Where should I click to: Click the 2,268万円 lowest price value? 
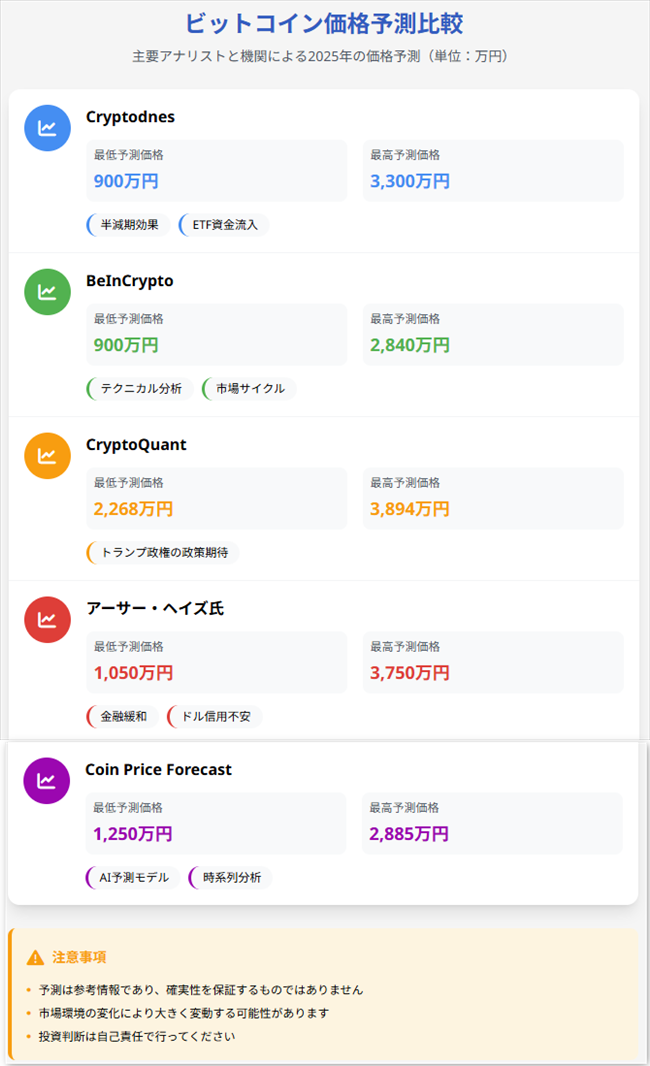[133, 509]
